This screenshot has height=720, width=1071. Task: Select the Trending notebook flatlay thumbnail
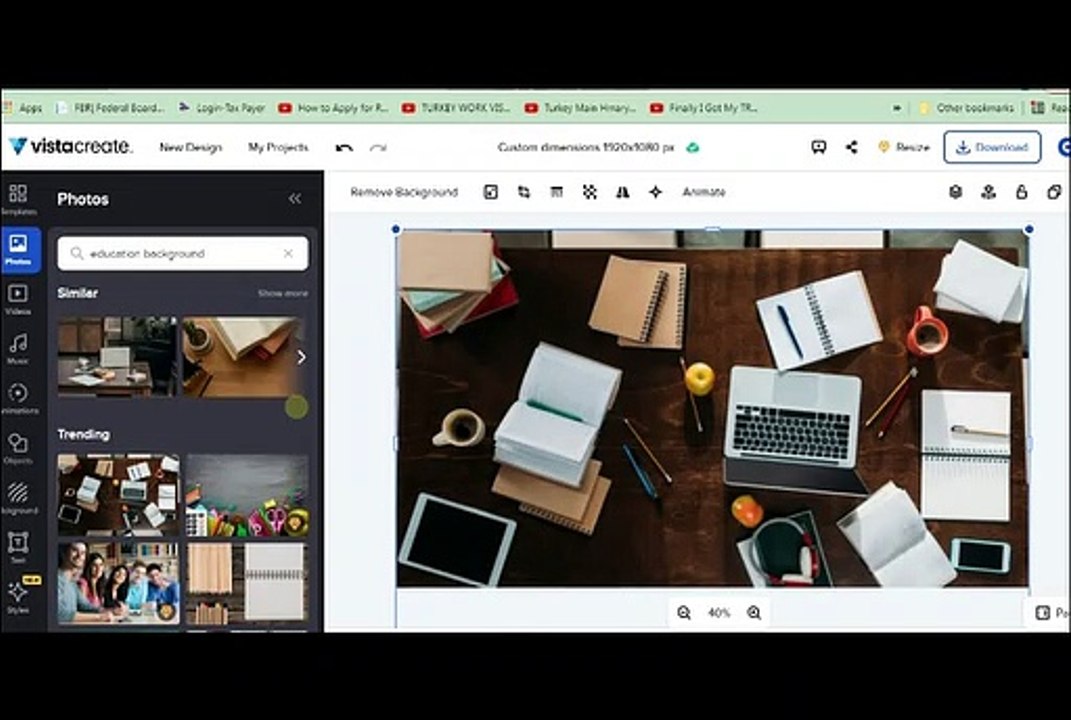(247, 583)
